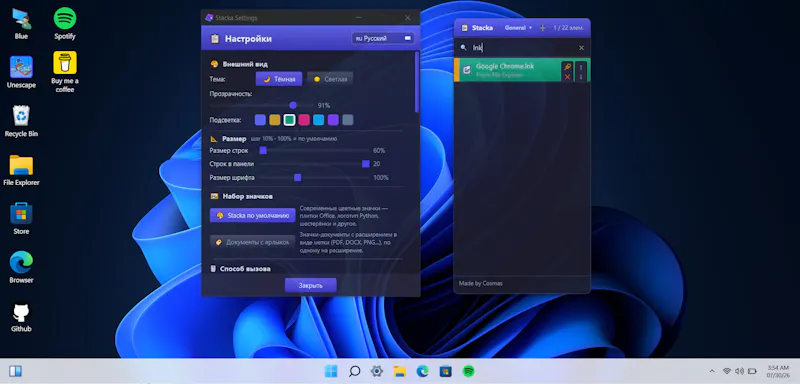
Task: Pick the gold accent color swatch
Action: [x=275, y=120]
